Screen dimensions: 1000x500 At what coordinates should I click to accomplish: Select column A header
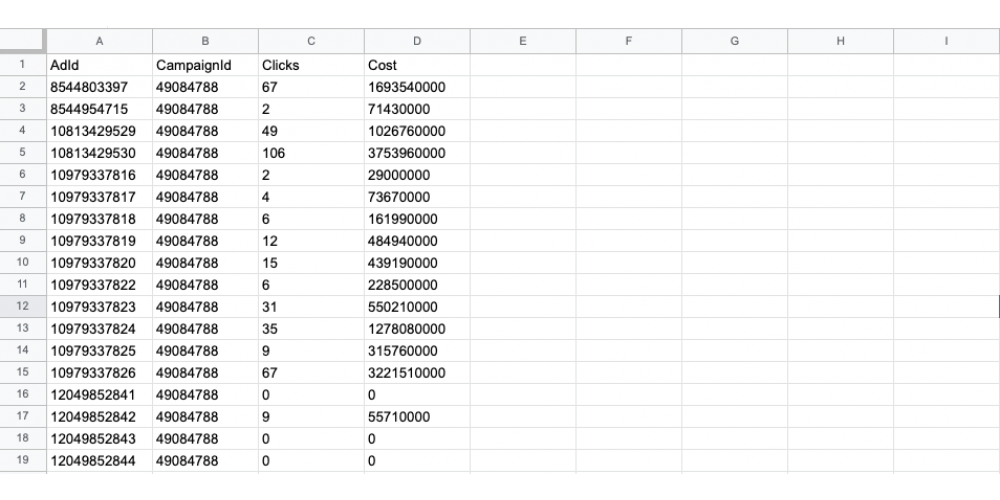click(99, 41)
